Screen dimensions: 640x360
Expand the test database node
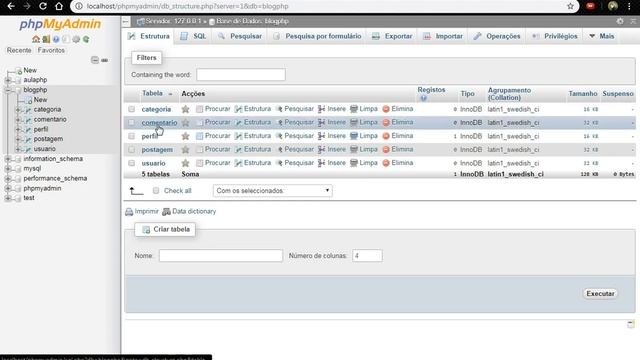tap(8, 198)
